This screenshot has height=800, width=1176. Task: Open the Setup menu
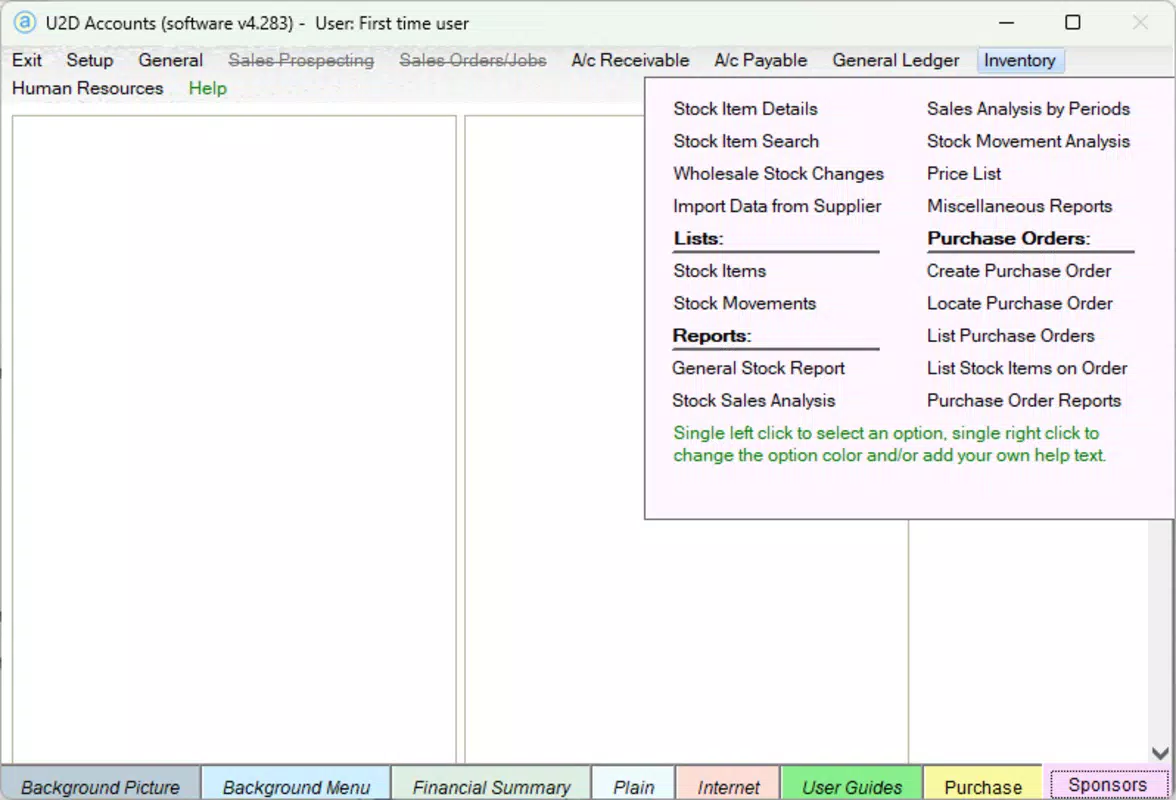90,60
